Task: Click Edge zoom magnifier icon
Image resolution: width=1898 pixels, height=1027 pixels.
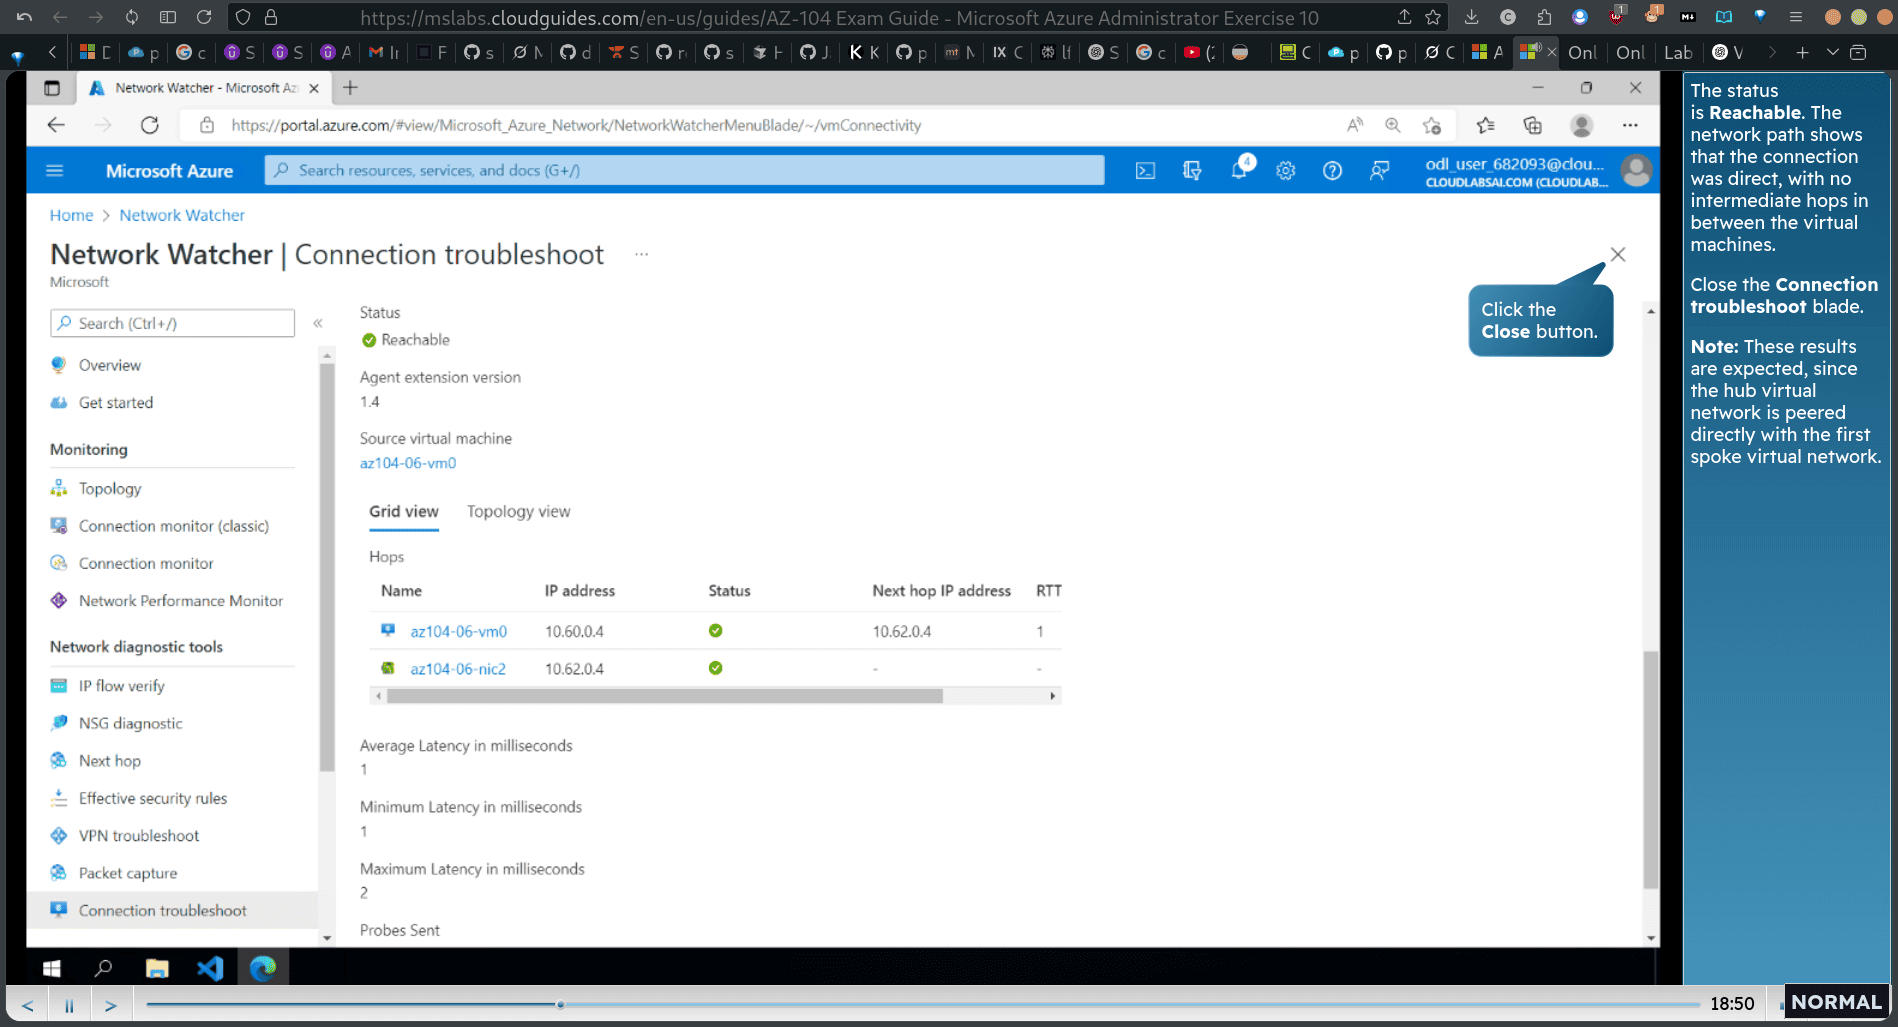Action: click(x=1392, y=125)
